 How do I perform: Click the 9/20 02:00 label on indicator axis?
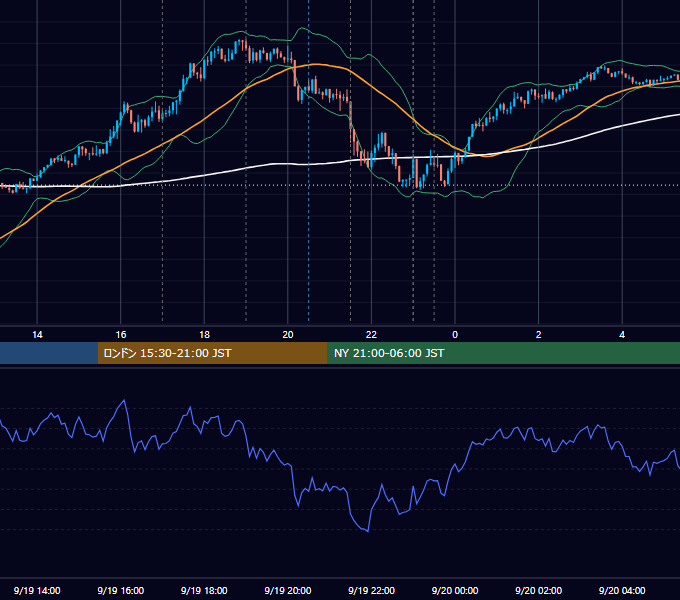[539, 590]
